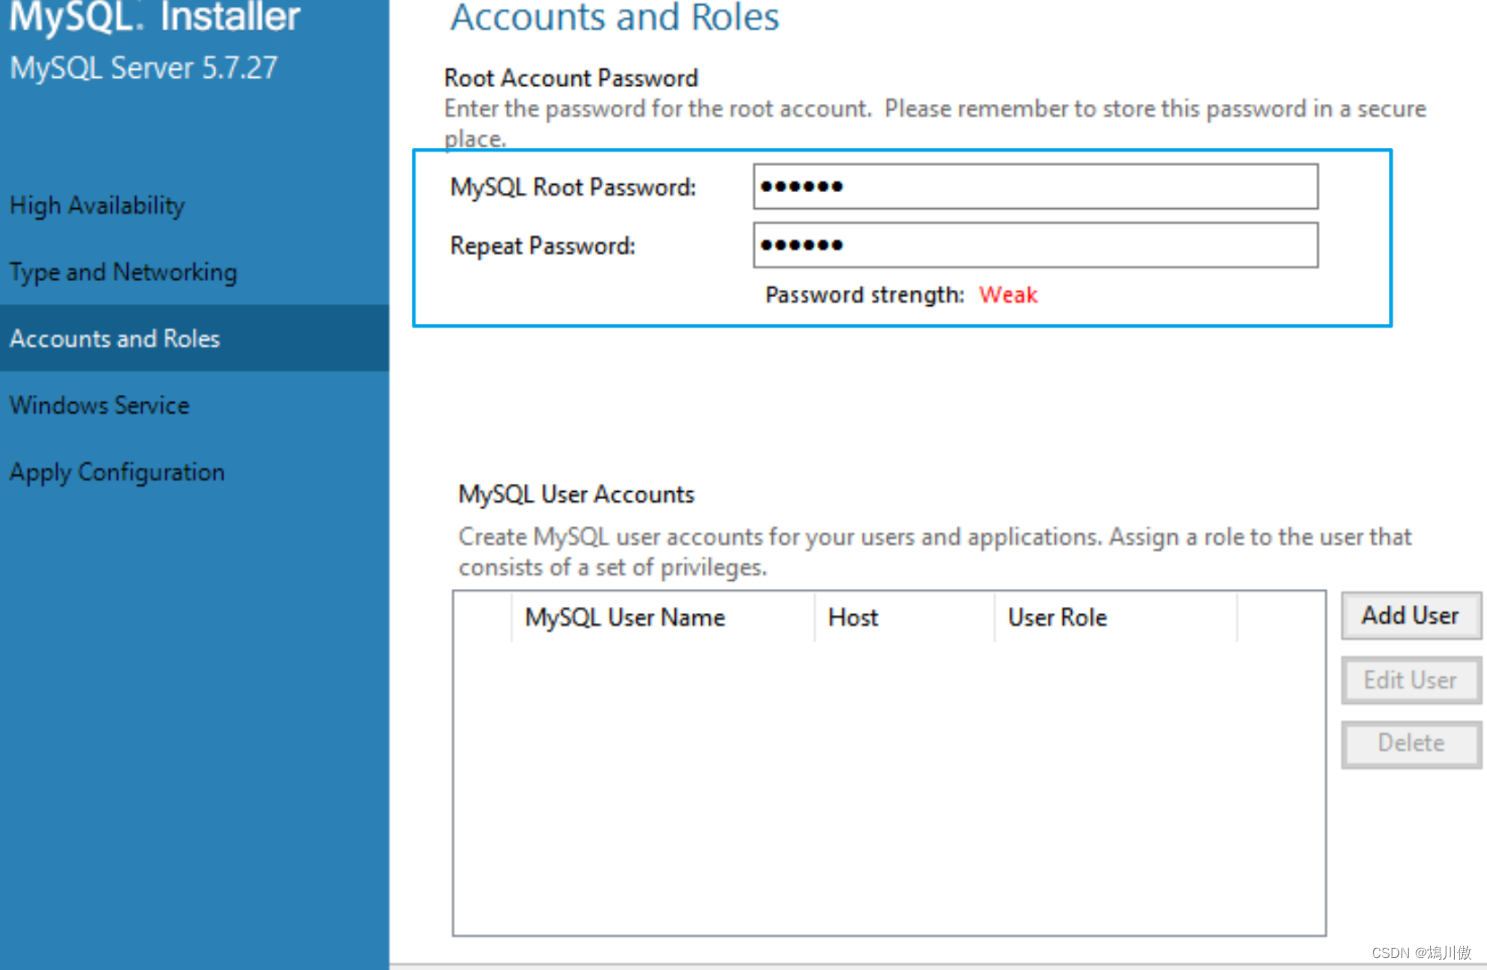
Task: Click the Root Account Password heading
Action: pyautogui.click(x=571, y=78)
